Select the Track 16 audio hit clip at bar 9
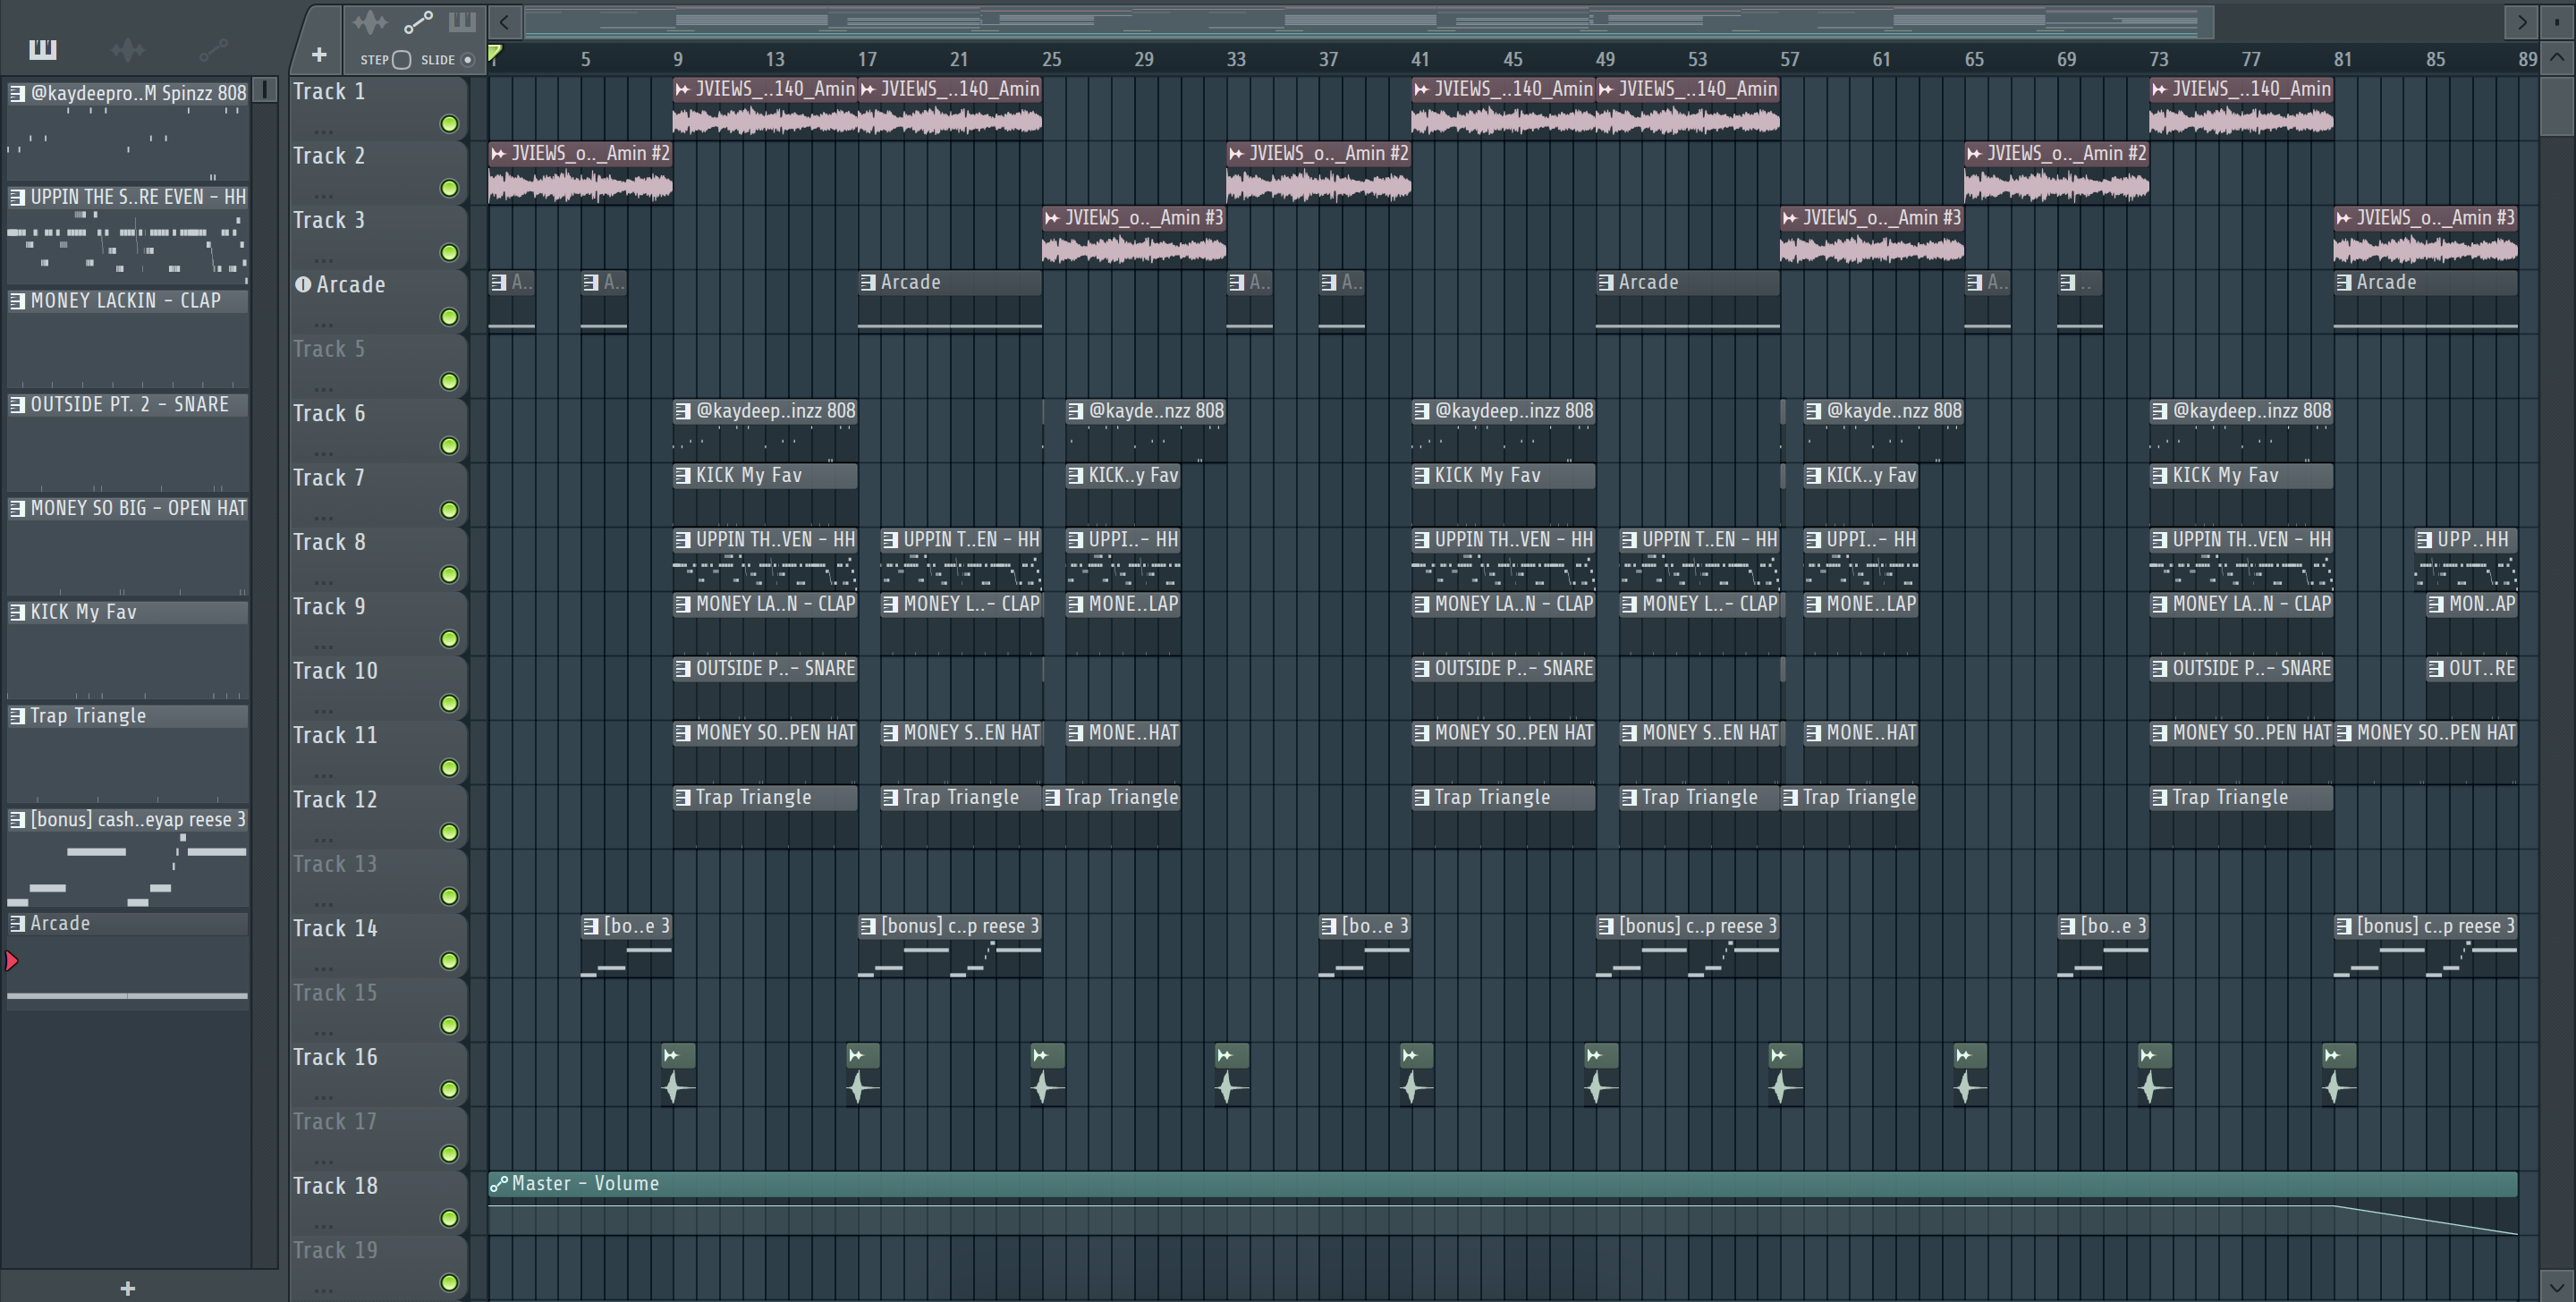The height and width of the screenshot is (1302, 2576). pyautogui.click(x=678, y=1074)
